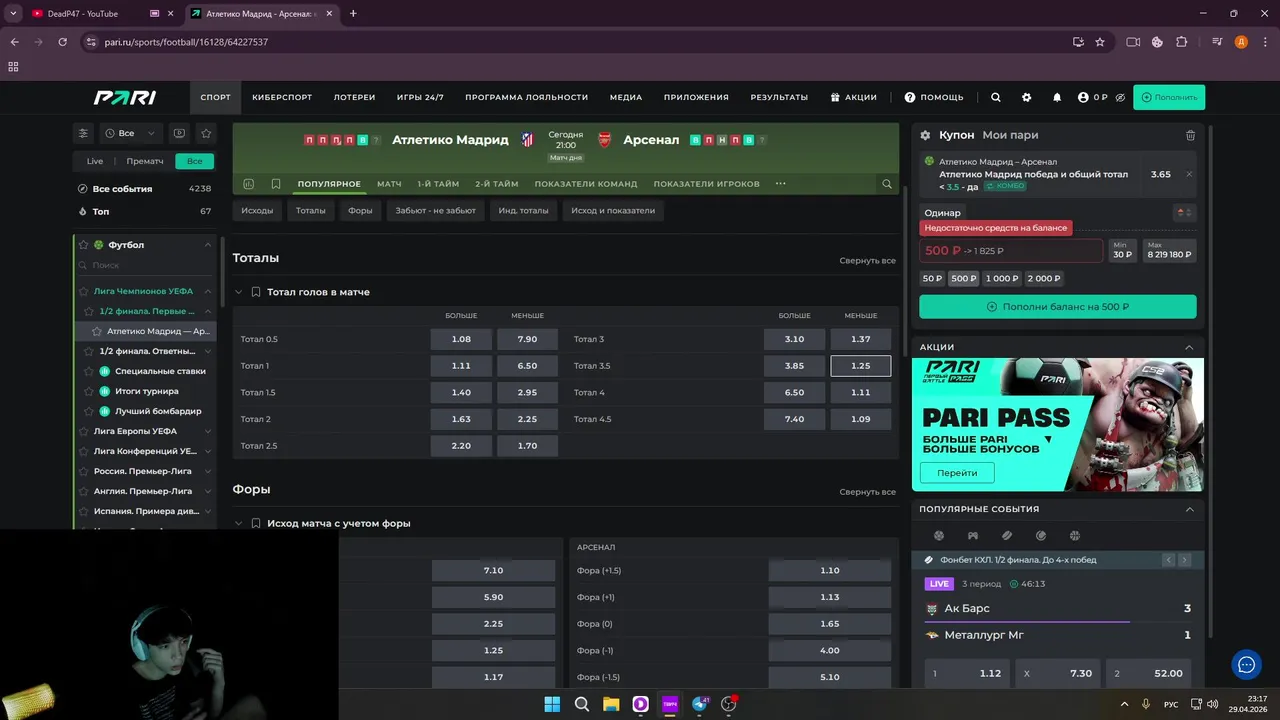The height and width of the screenshot is (720, 1280).
Task: Expand Россия. Премьер-Лига league
Action: click(x=208, y=471)
